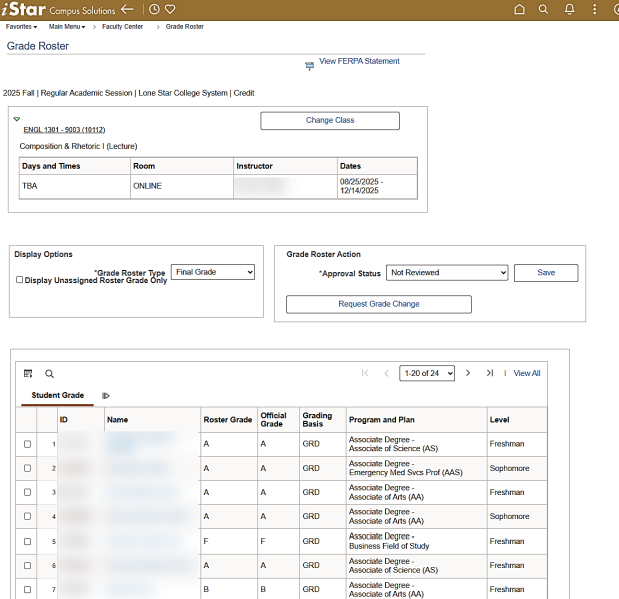The width and height of the screenshot is (619, 599).
Task: Go to Home via house icon
Action: (520, 9)
